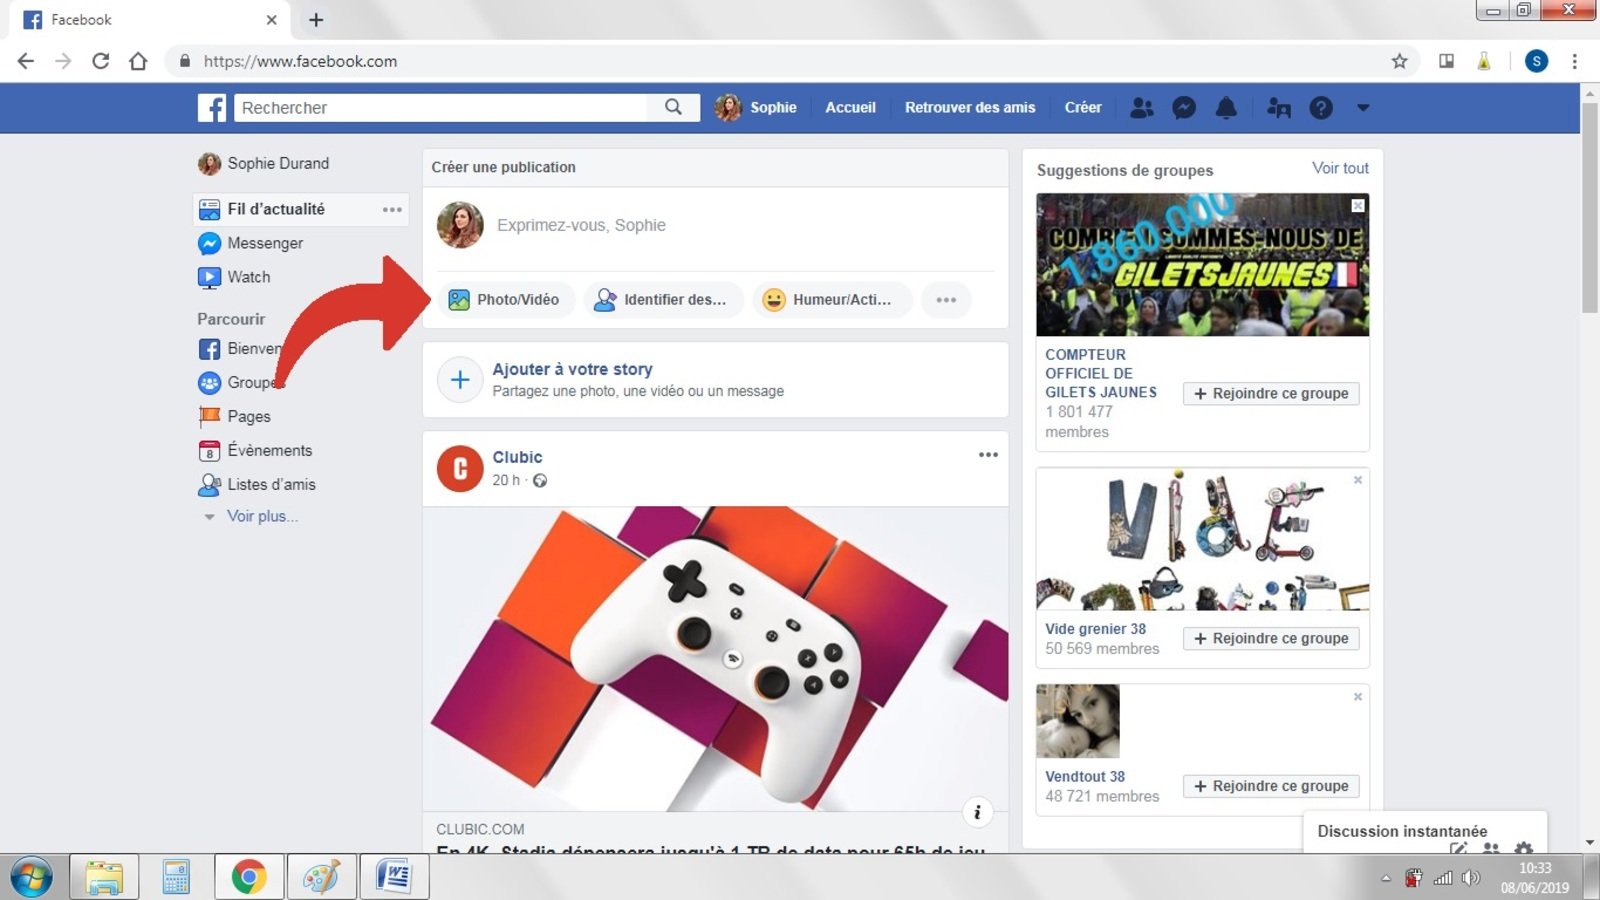Open Évènements in the sidebar
This screenshot has height=900, width=1600.
(x=256, y=450)
